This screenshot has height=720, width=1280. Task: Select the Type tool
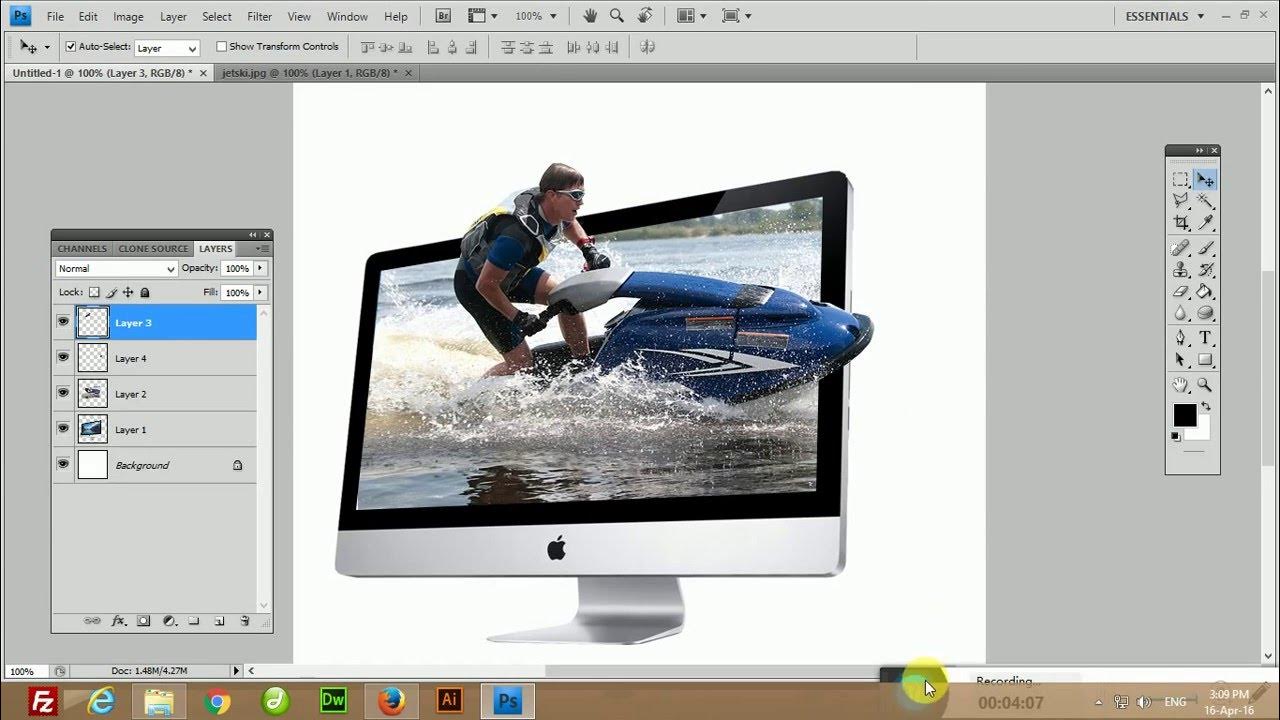1205,338
